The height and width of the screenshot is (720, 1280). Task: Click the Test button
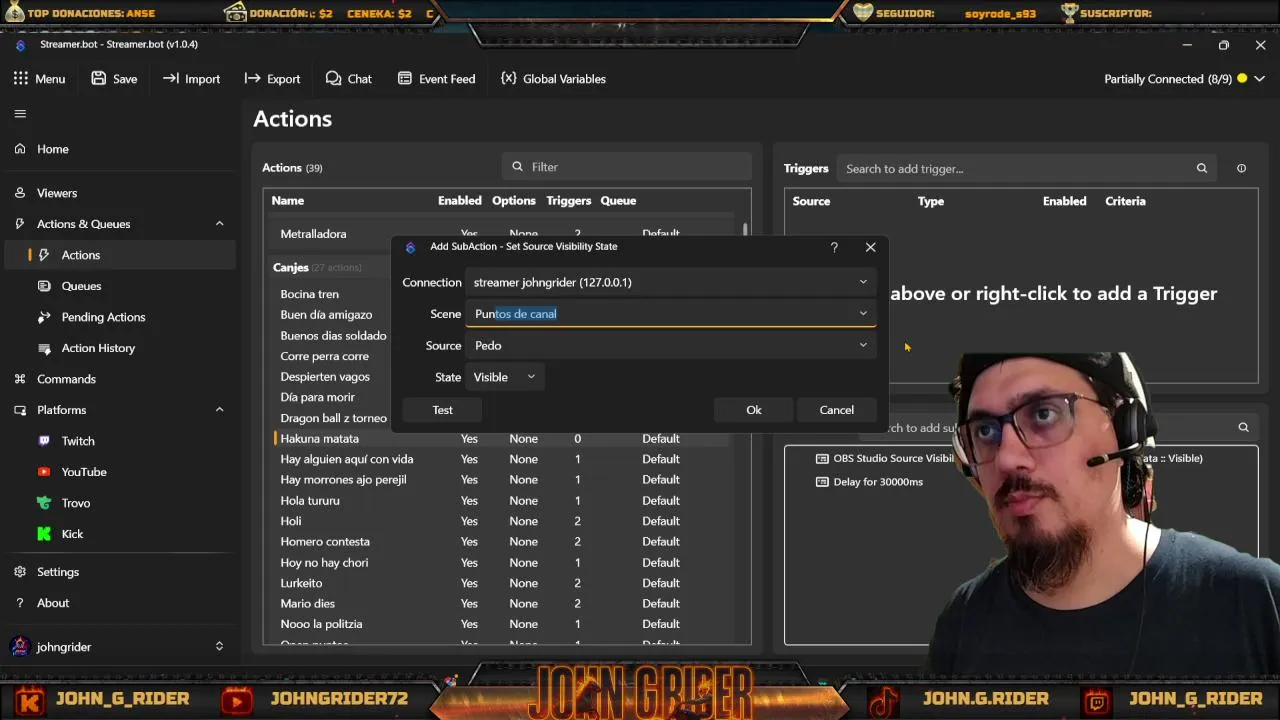tap(442, 410)
